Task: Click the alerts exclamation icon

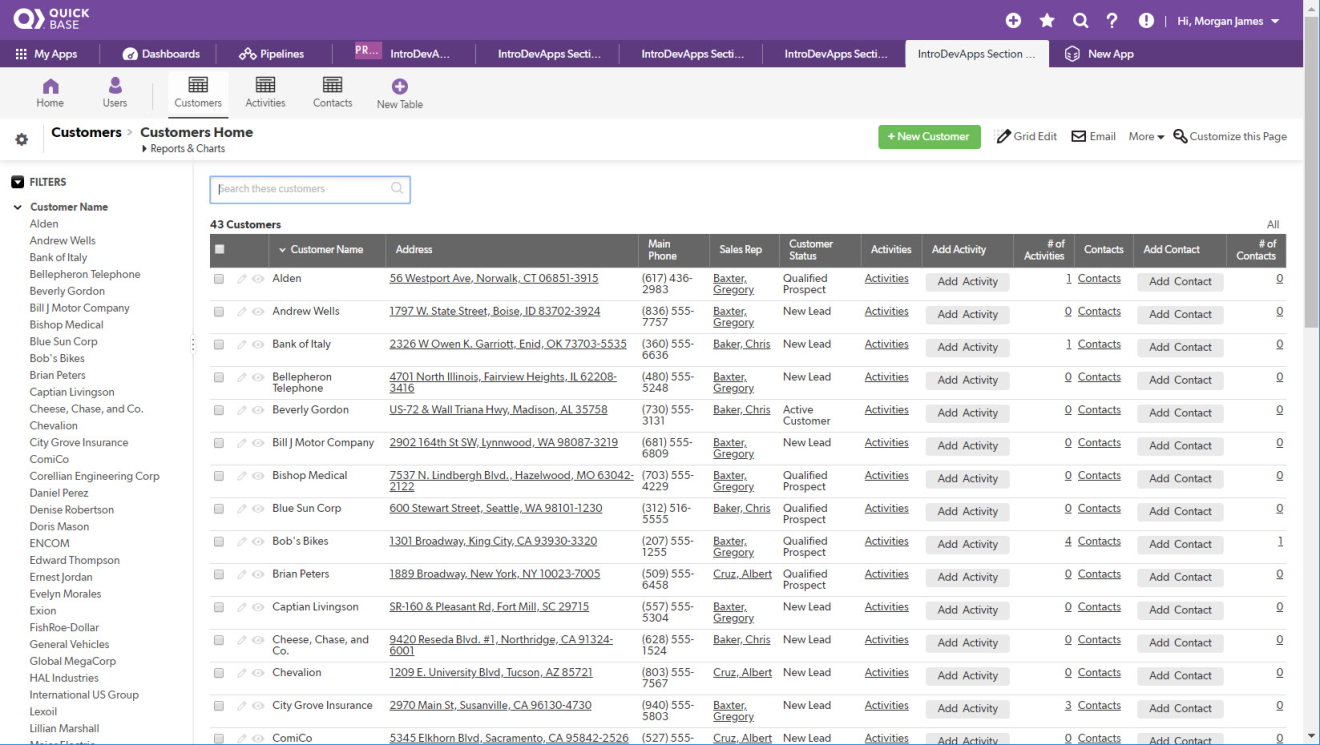Action: 1146,21
